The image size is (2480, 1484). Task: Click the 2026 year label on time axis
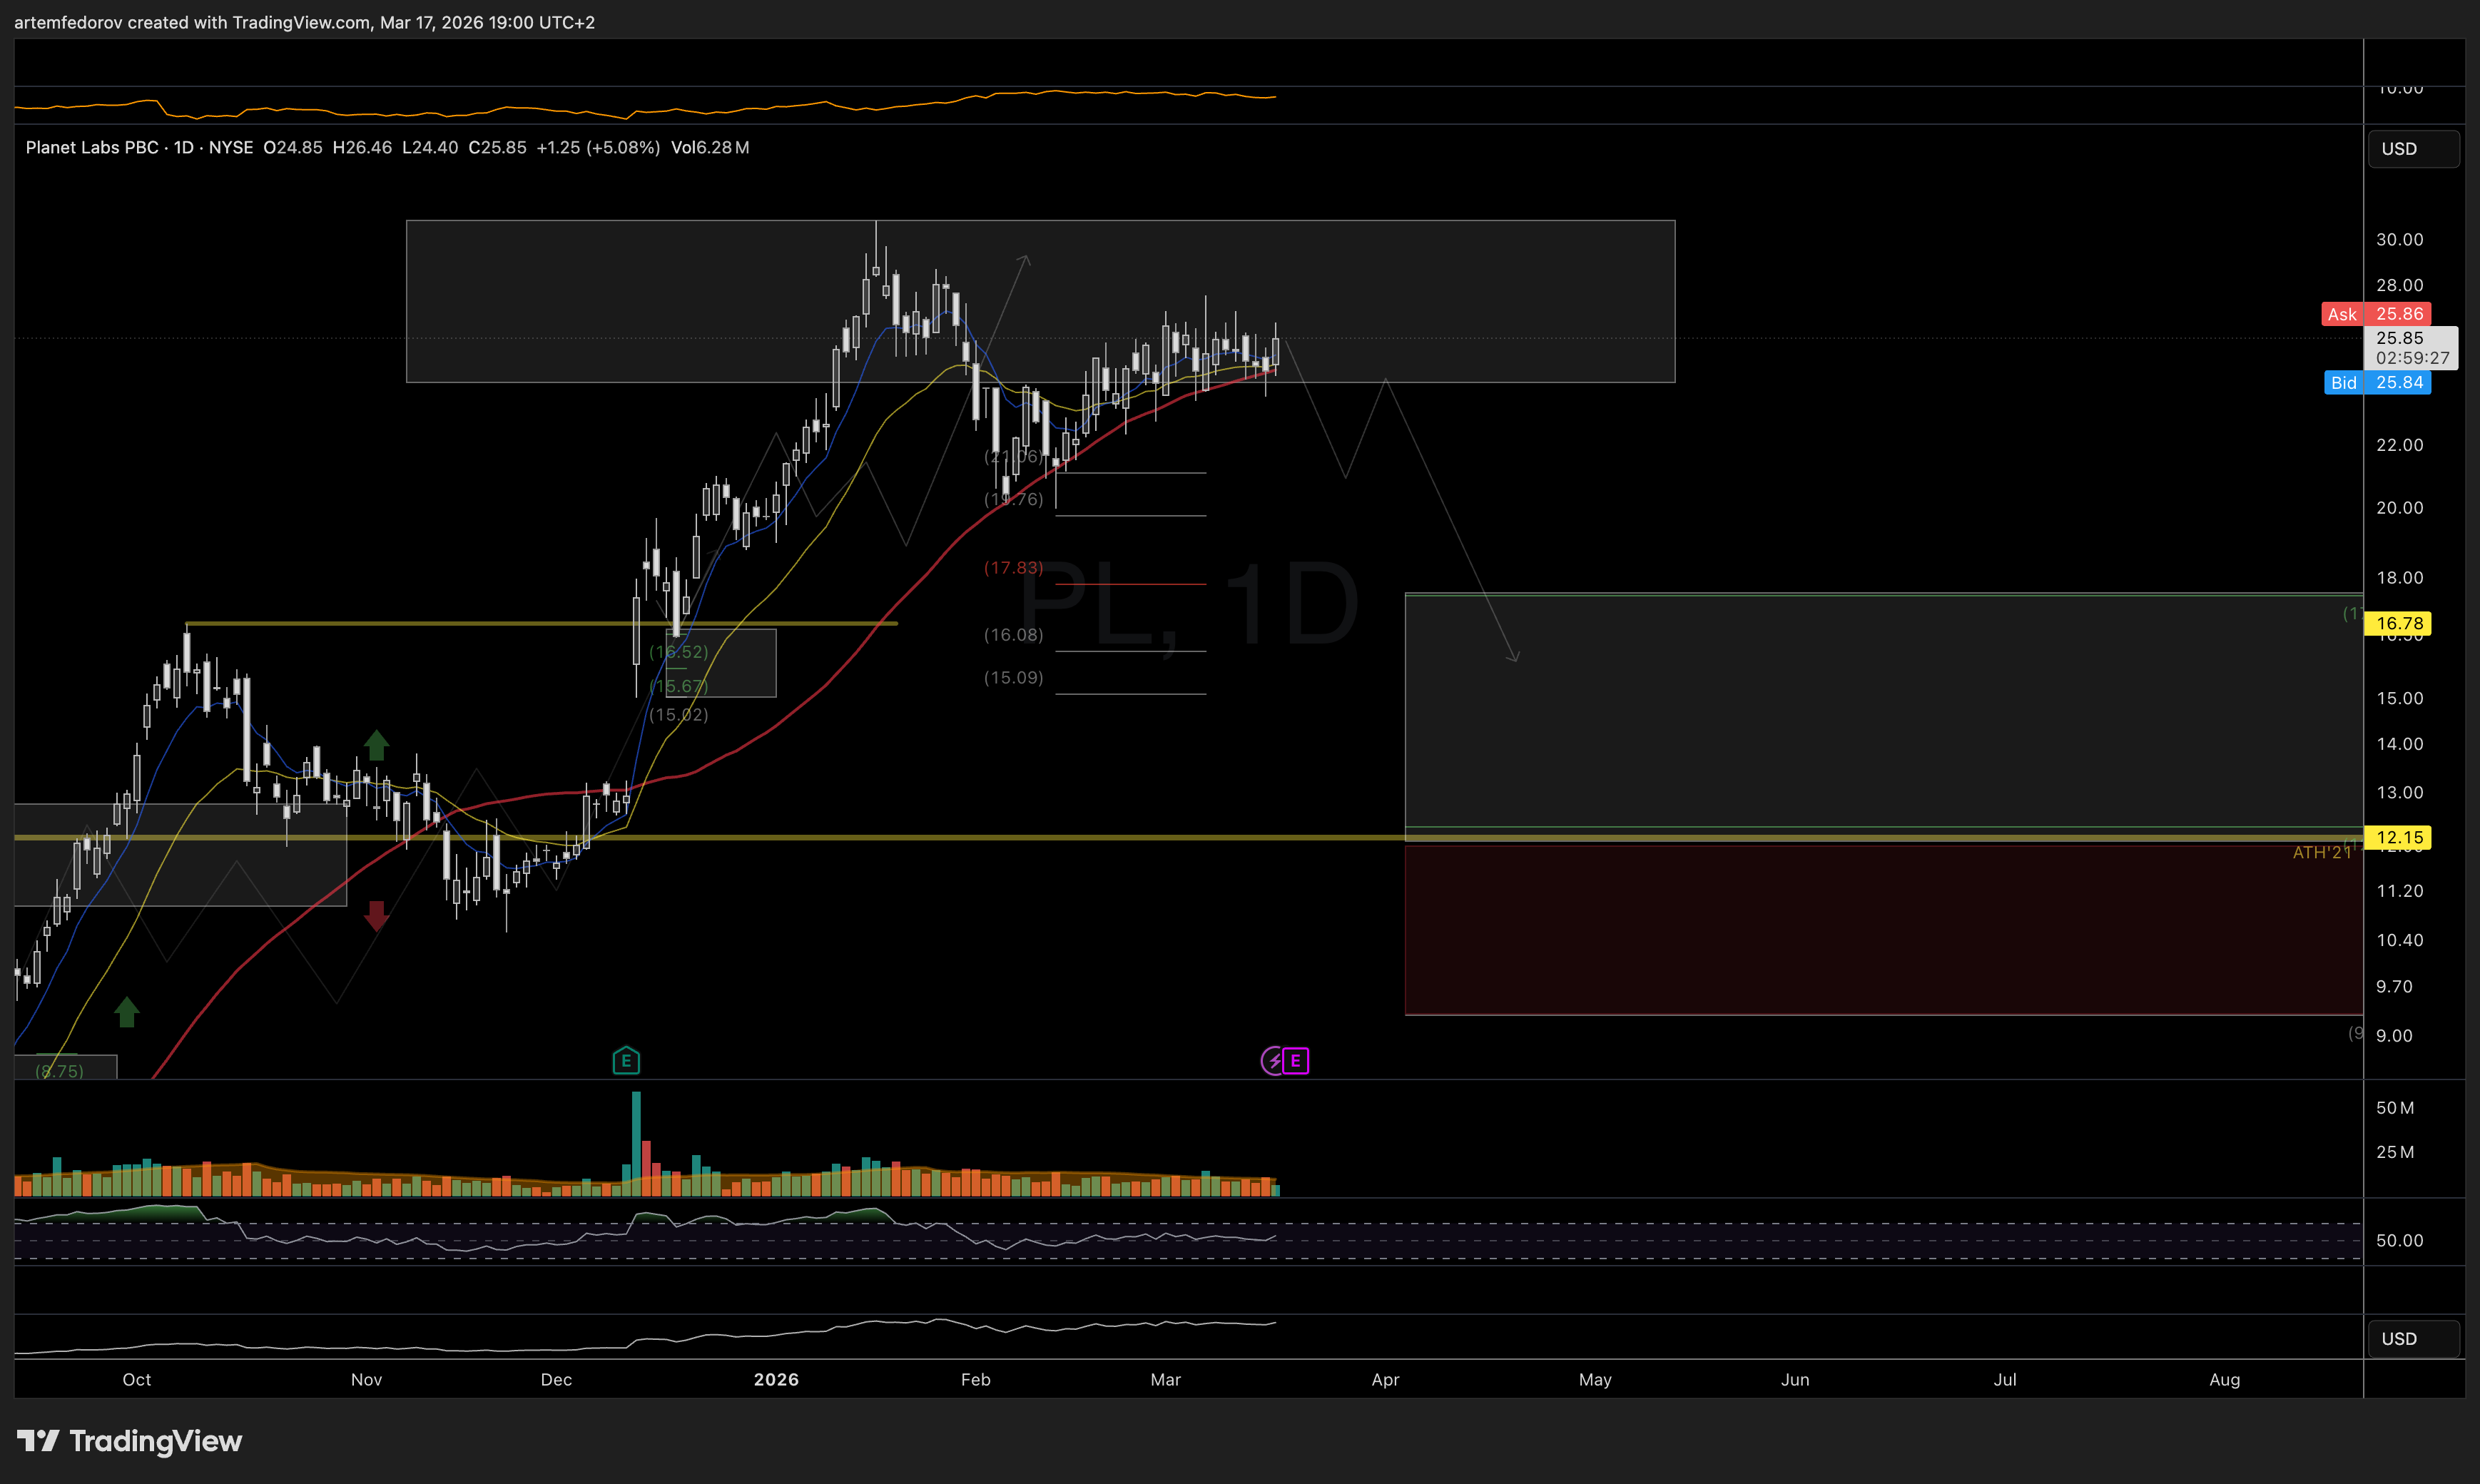click(776, 1380)
